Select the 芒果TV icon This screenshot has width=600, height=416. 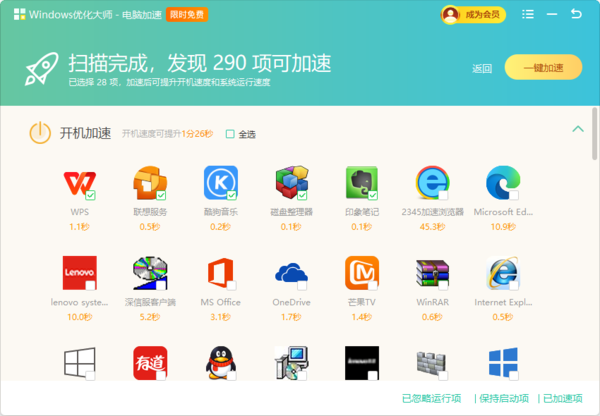(362, 273)
